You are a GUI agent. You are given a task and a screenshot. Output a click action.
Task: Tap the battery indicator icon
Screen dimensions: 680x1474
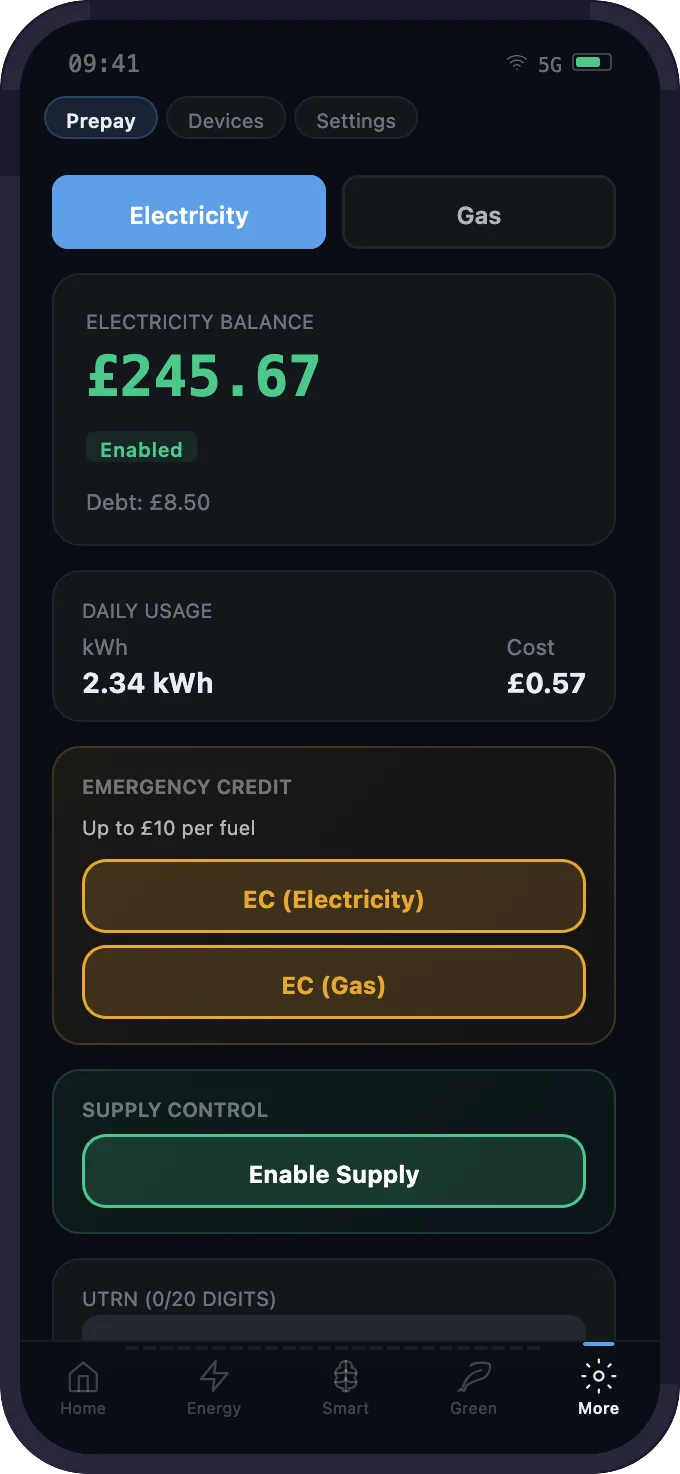click(591, 63)
